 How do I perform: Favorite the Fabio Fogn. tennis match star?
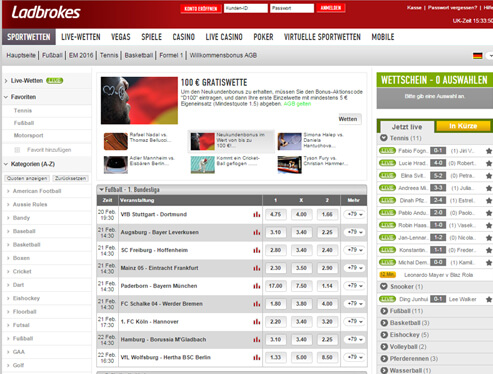tap(489, 151)
